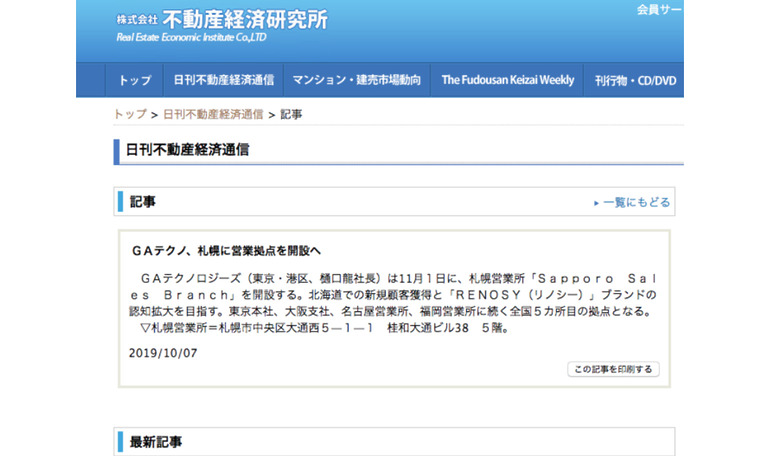Go to The Fudousan Keizai Weekly tab
760x456 pixels.
click(x=507, y=80)
